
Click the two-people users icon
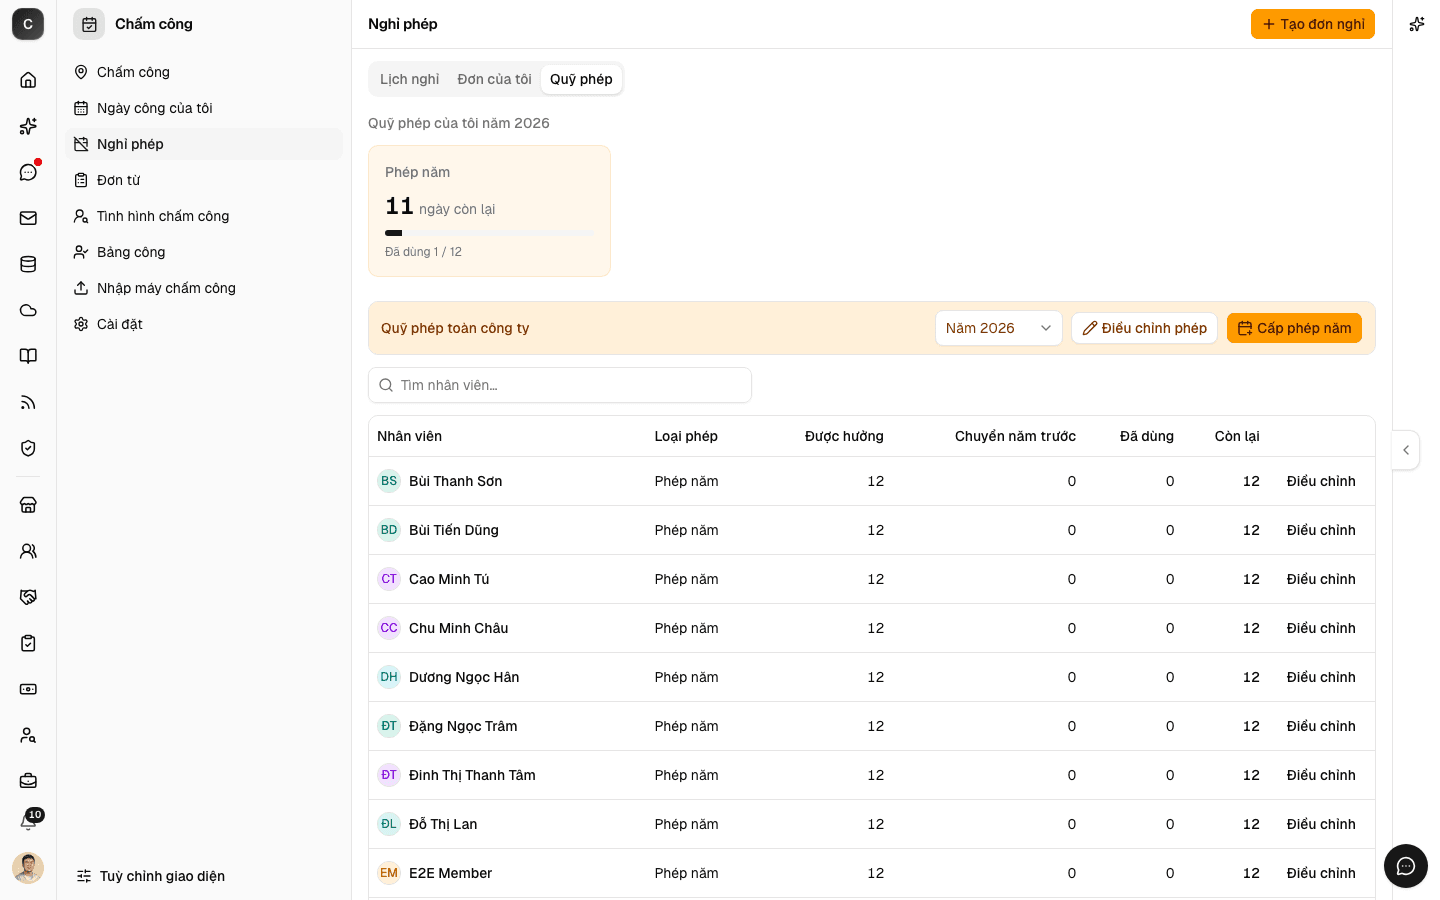(28, 551)
